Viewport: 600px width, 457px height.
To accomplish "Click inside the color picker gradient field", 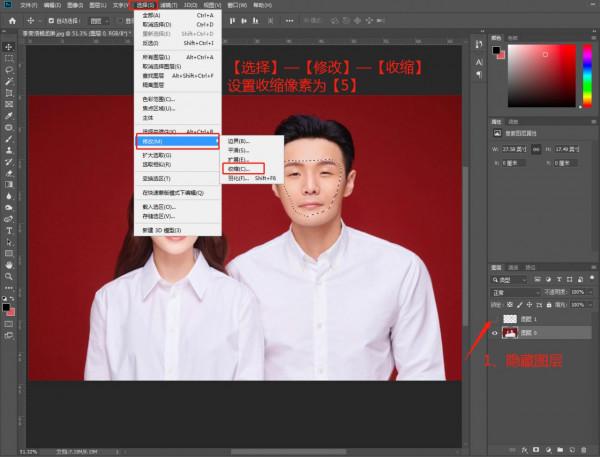I will click(541, 76).
